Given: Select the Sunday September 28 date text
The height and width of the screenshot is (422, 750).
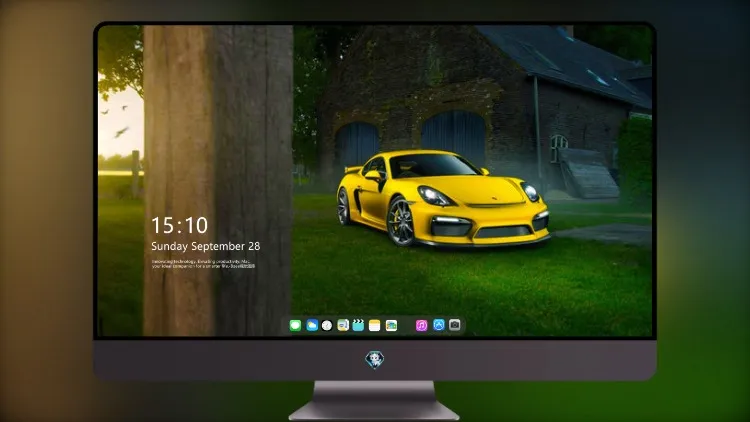Looking at the screenshot, I should tap(206, 246).
